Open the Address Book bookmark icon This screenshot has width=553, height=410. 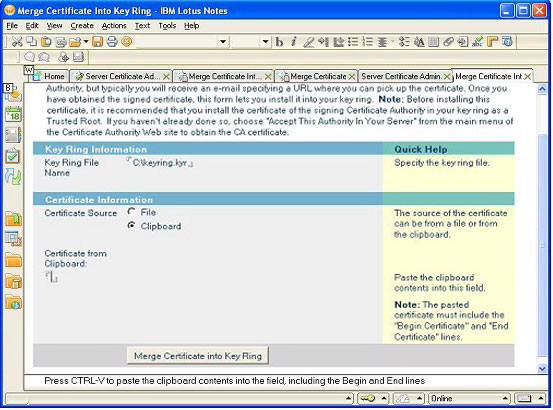[13, 135]
